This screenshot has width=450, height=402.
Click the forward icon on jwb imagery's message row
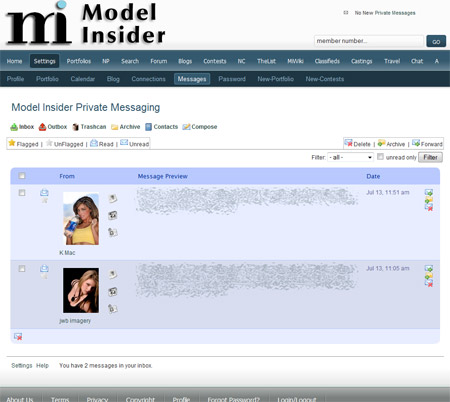pyautogui.click(x=429, y=268)
